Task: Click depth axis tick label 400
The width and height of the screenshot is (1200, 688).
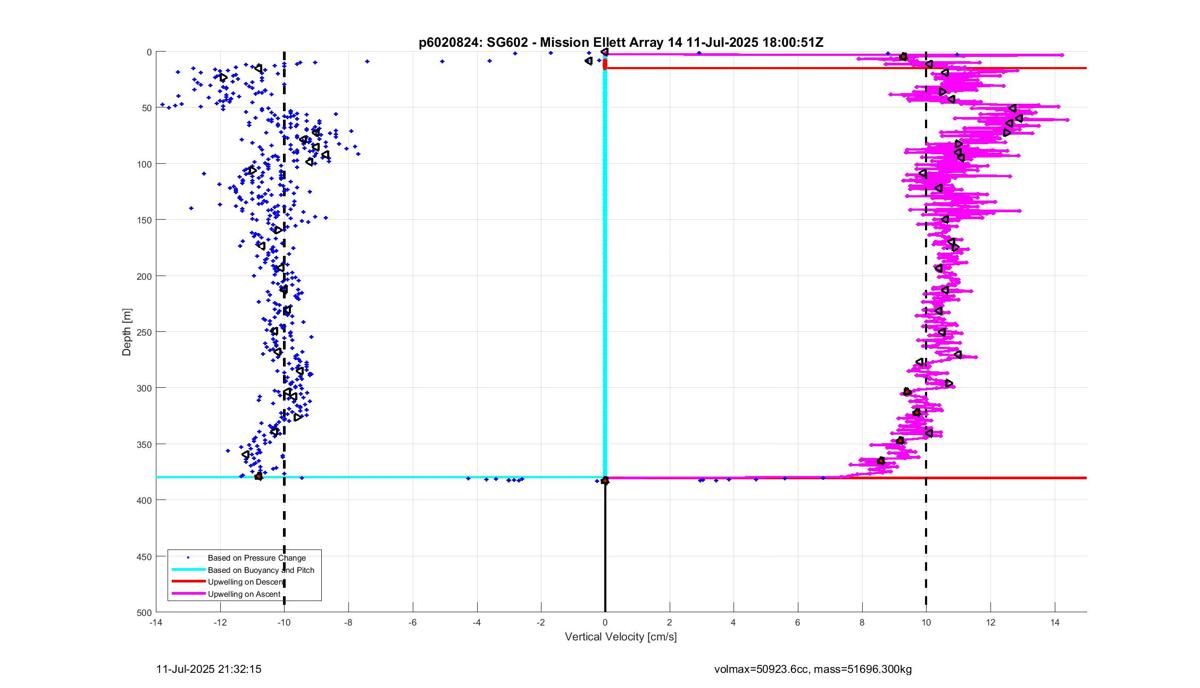Action: point(143,500)
